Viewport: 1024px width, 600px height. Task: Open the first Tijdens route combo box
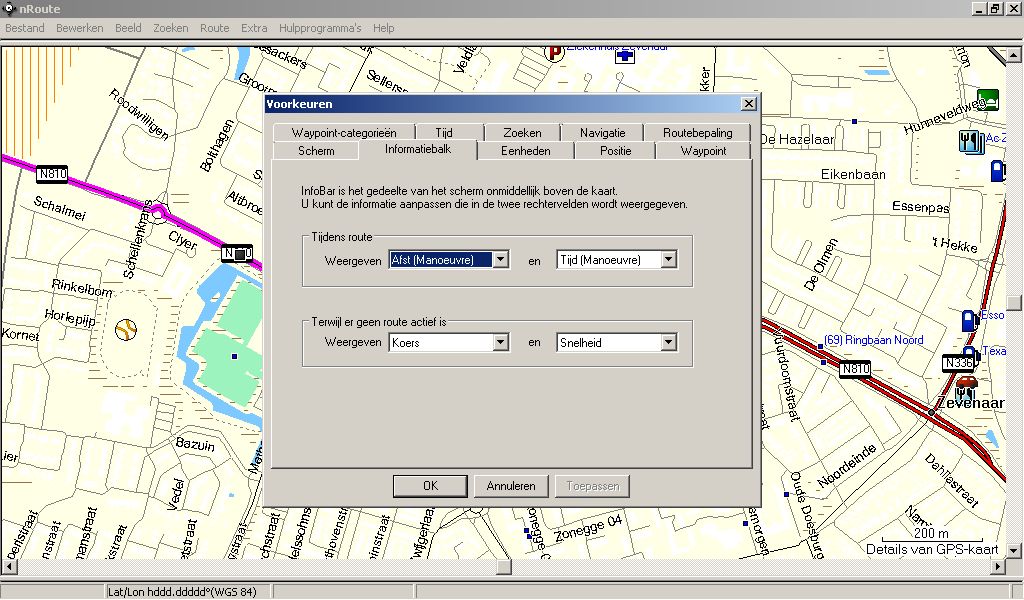tap(500, 260)
